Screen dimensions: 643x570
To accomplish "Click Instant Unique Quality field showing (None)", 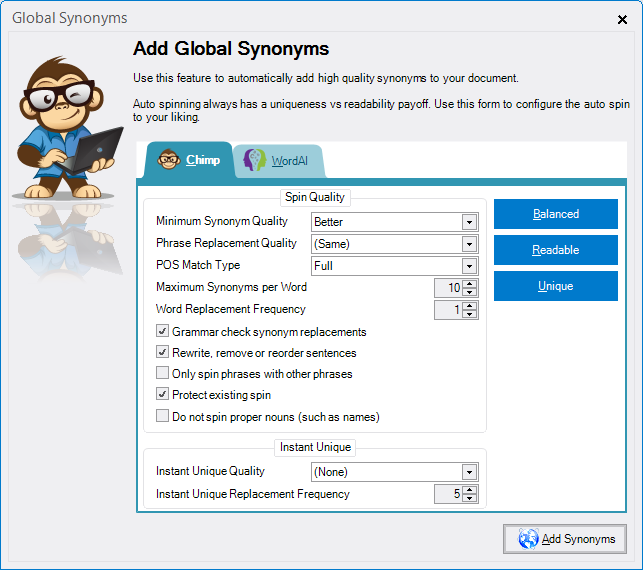I will [x=394, y=472].
